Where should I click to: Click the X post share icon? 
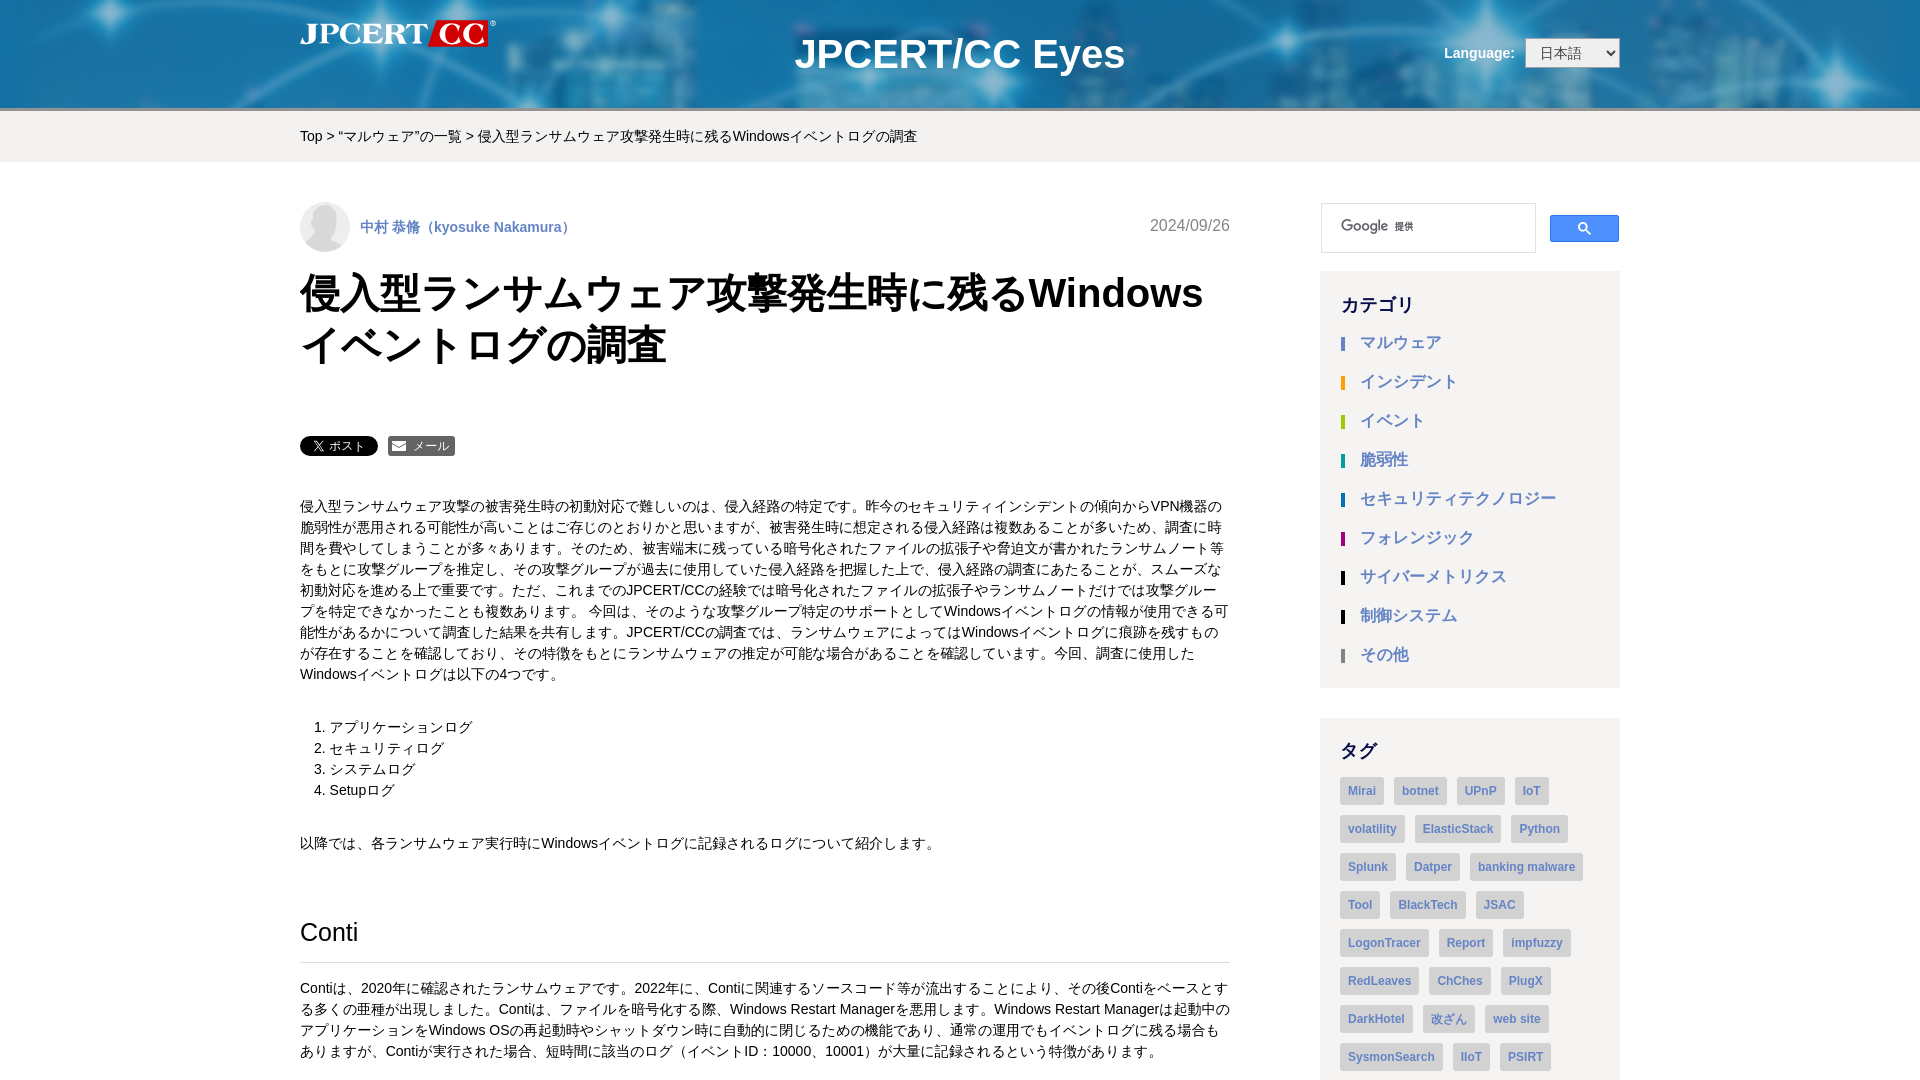pos(339,446)
